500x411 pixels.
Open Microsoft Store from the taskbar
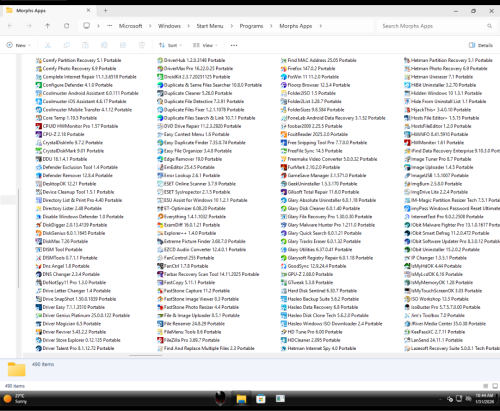click(261, 399)
